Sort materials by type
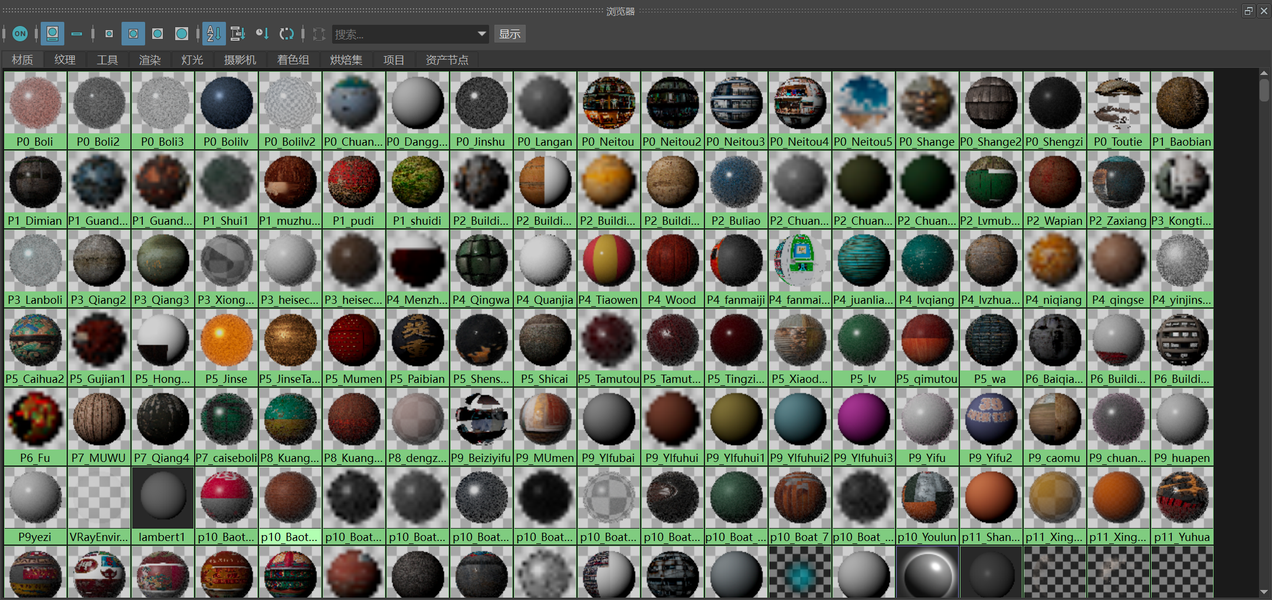The width and height of the screenshot is (1272, 600). point(237,34)
